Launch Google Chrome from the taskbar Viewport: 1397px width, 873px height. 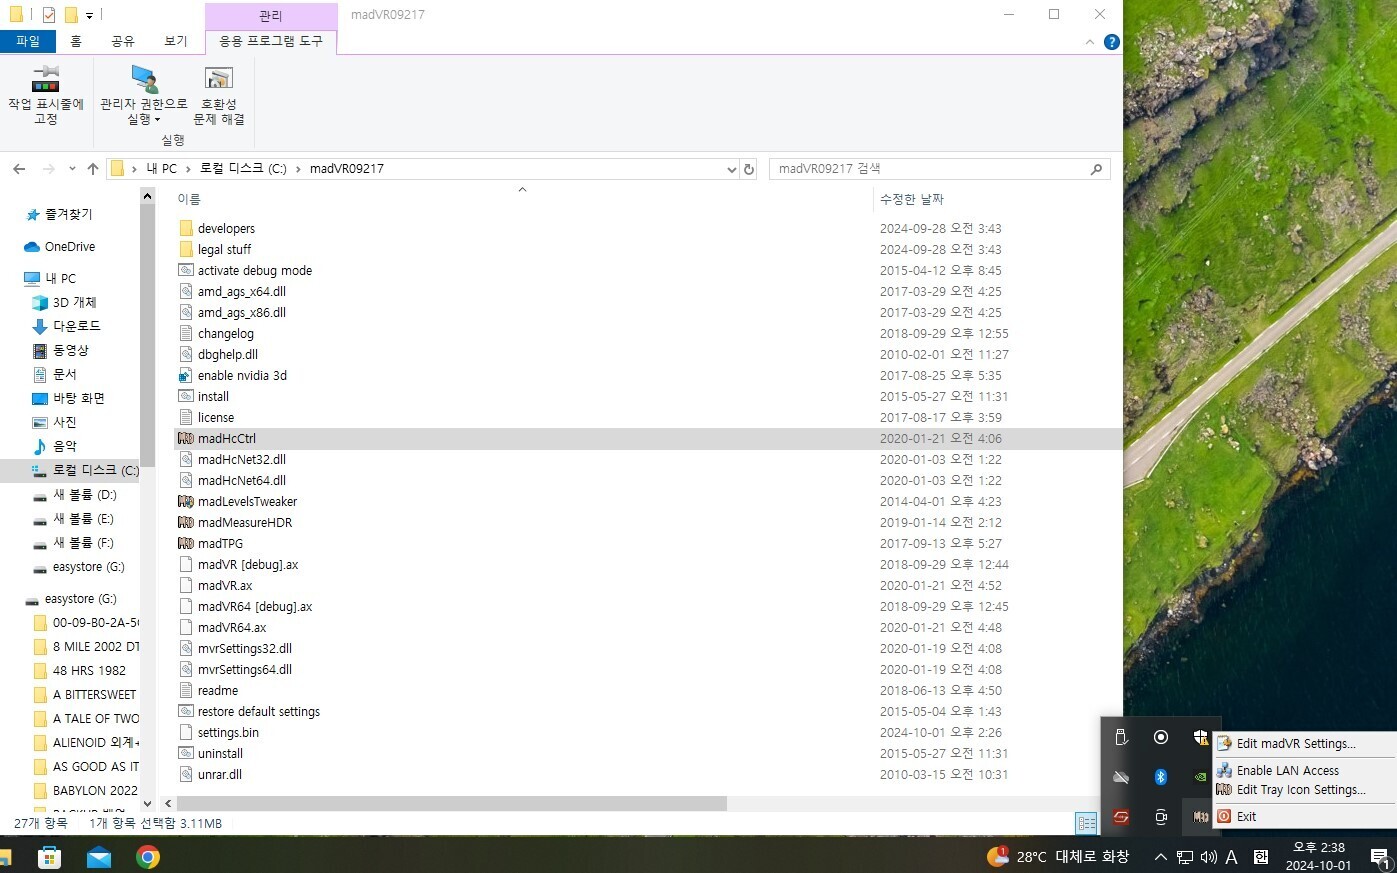click(x=148, y=857)
